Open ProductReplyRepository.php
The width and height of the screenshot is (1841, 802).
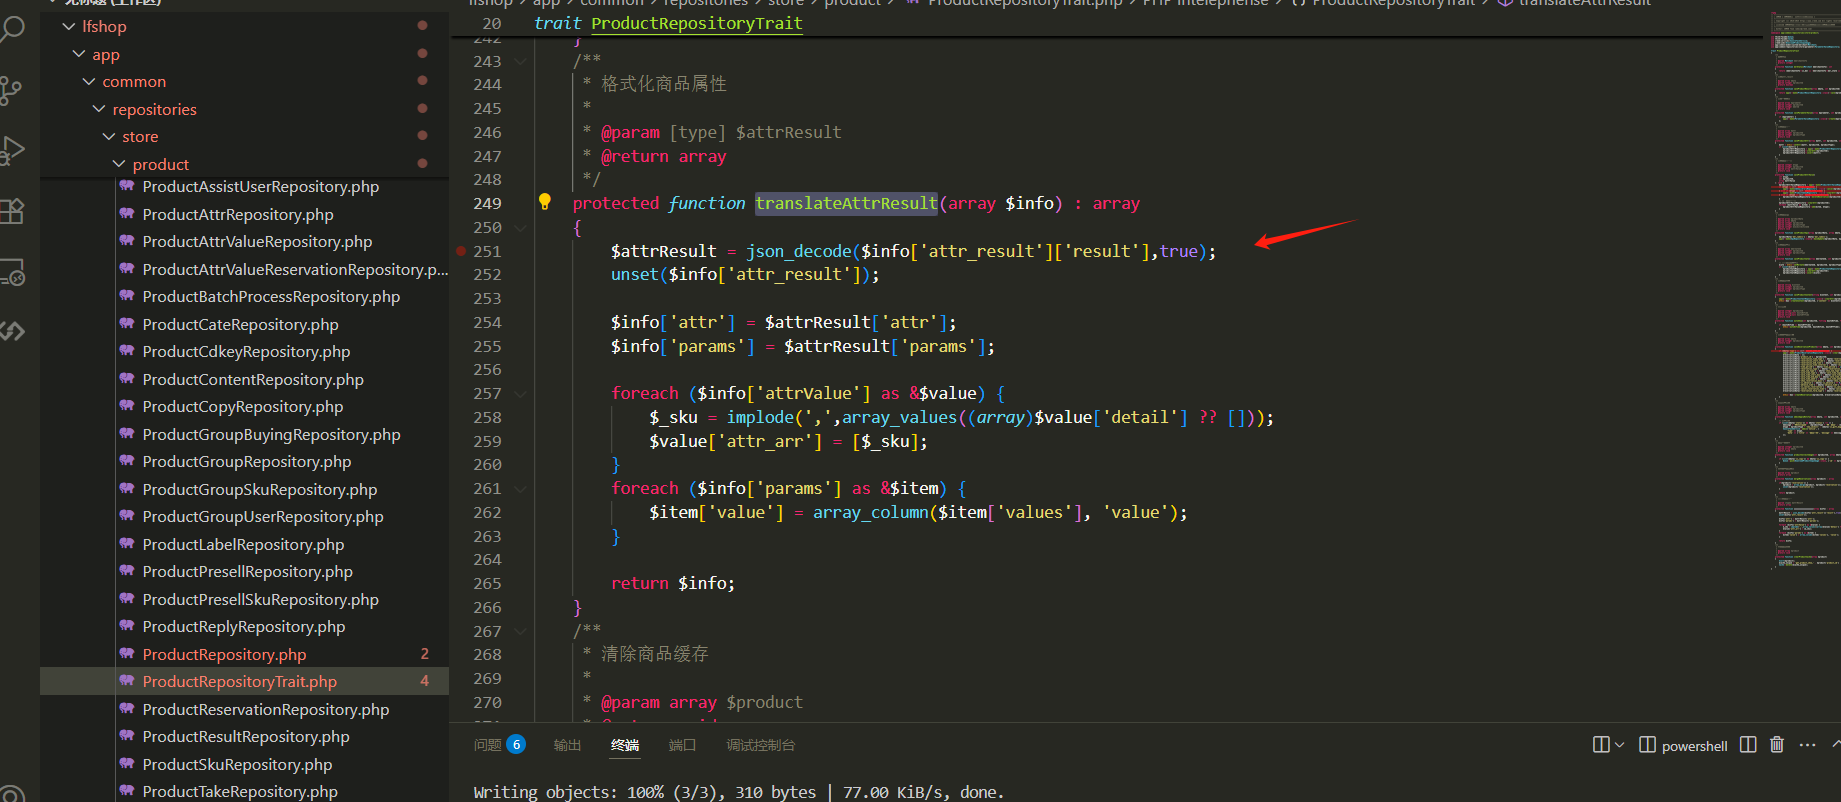244,626
